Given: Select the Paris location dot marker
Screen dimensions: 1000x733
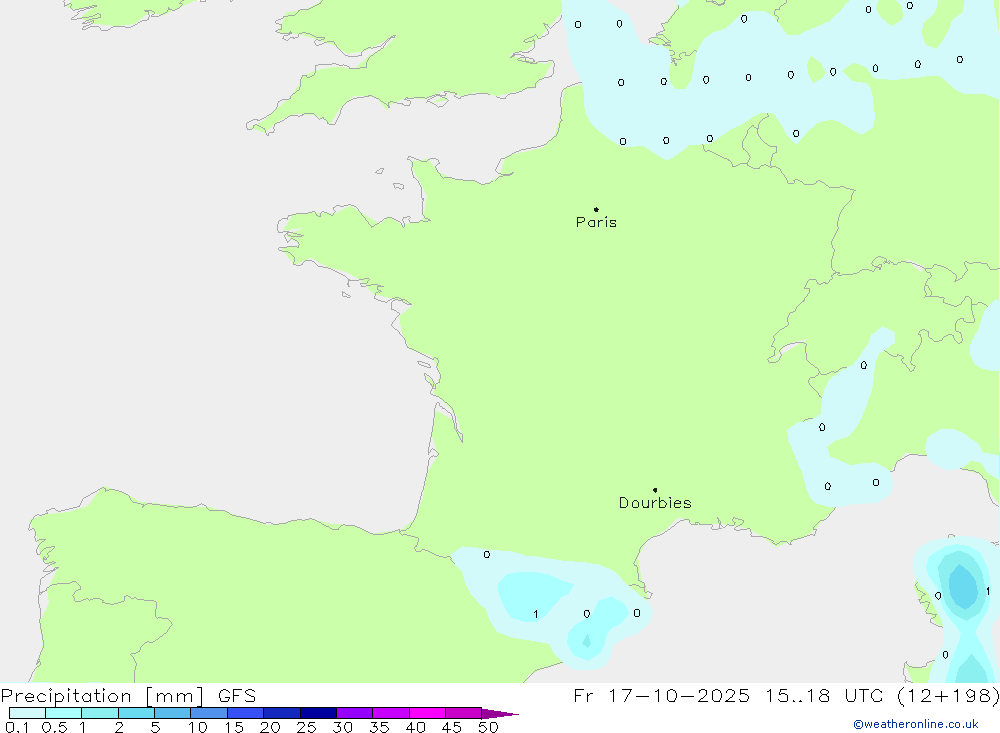Looking at the screenshot, I should coord(596,209).
